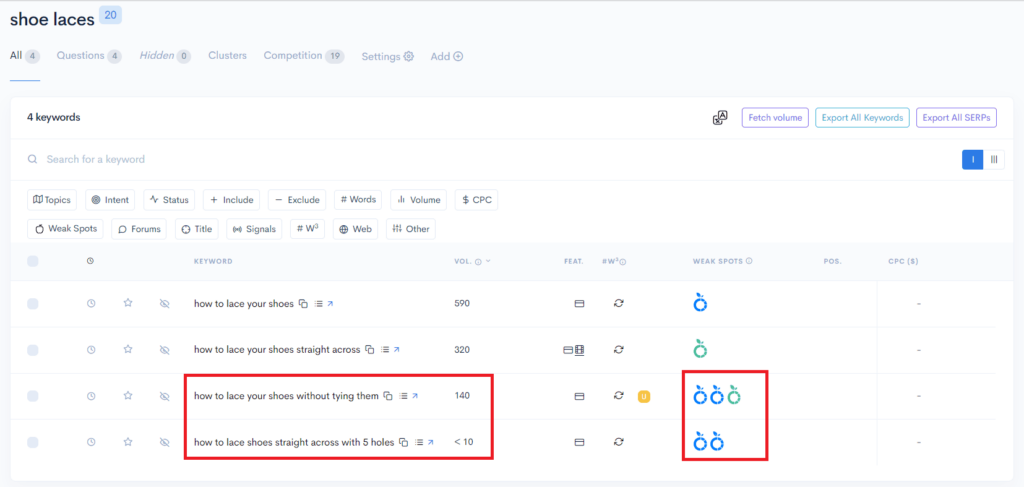The height and width of the screenshot is (487, 1024).
Task: Click the video feature icon in 320 row
Action: (x=579, y=350)
